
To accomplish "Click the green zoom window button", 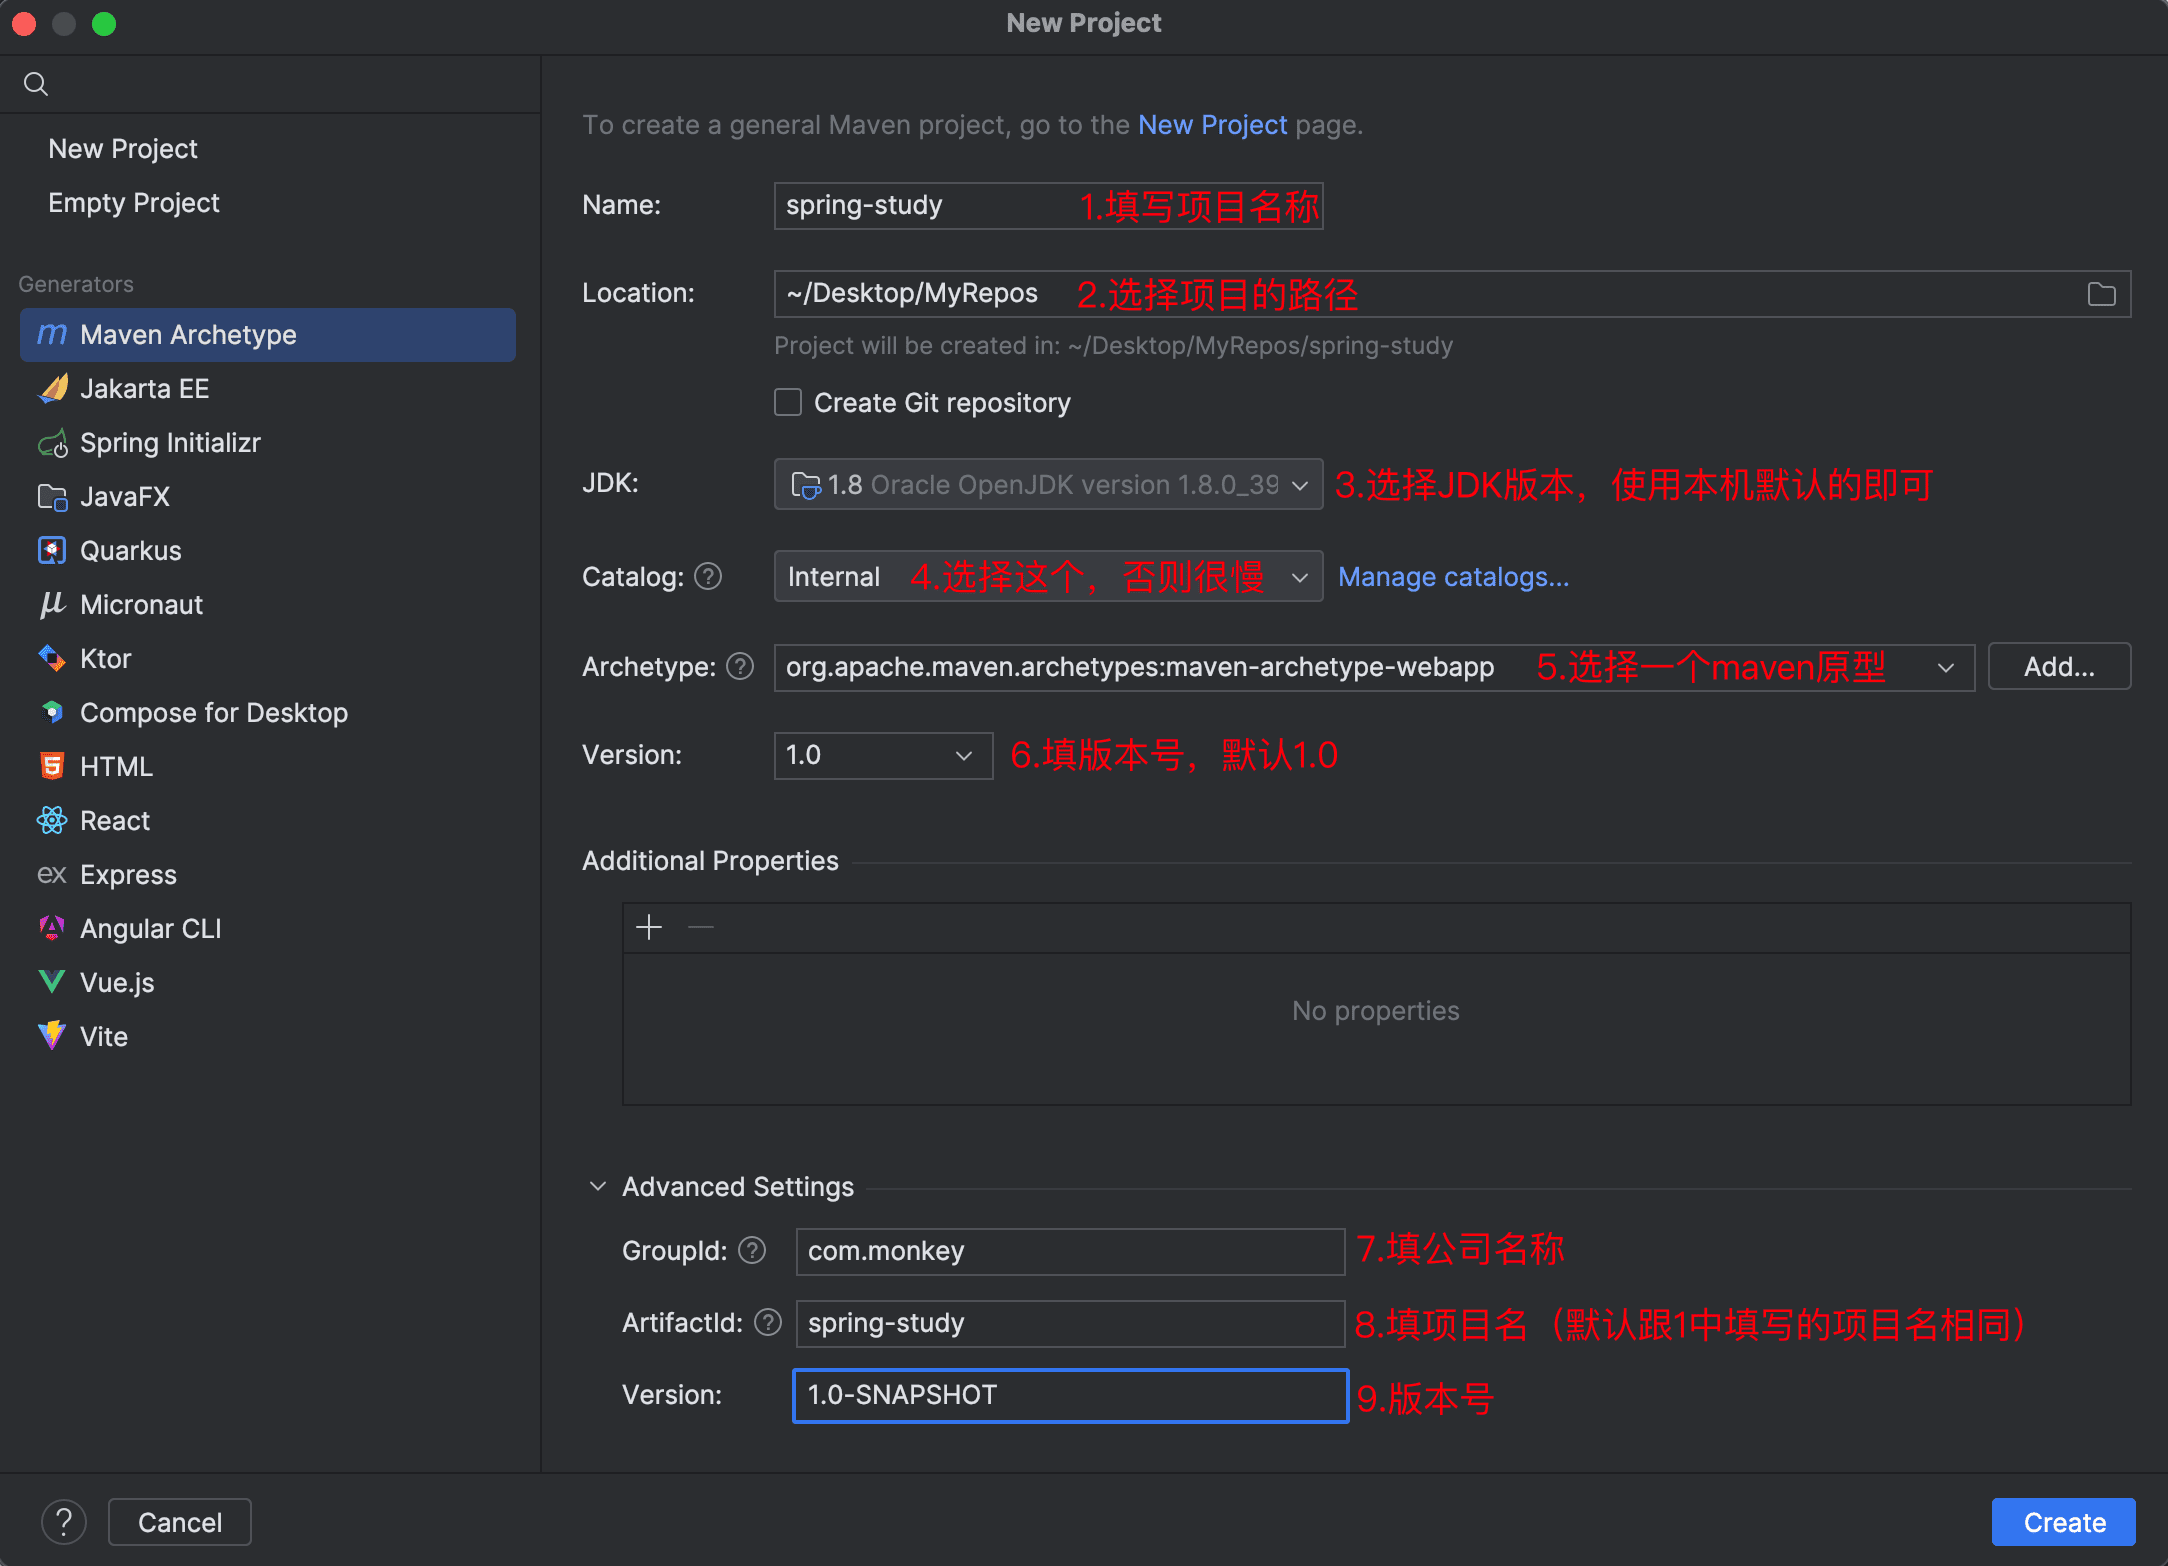I will click(104, 24).
